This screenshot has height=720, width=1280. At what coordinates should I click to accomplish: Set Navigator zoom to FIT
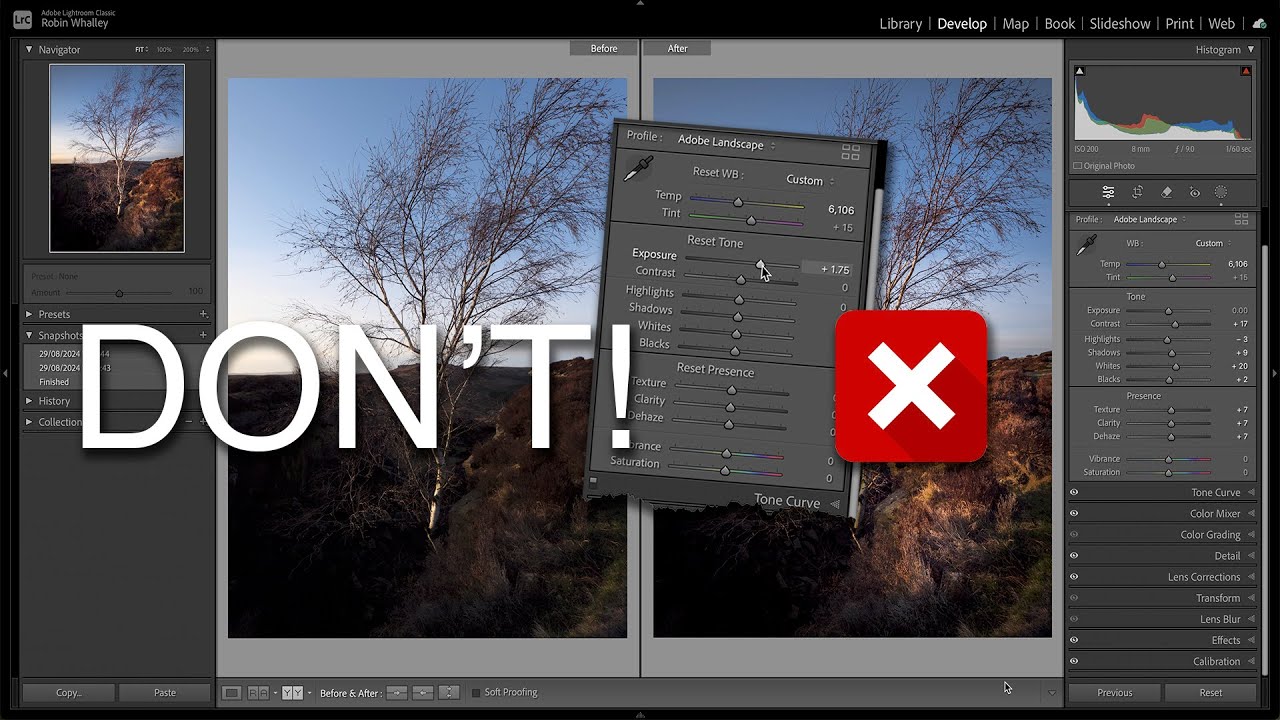[139, 49]
